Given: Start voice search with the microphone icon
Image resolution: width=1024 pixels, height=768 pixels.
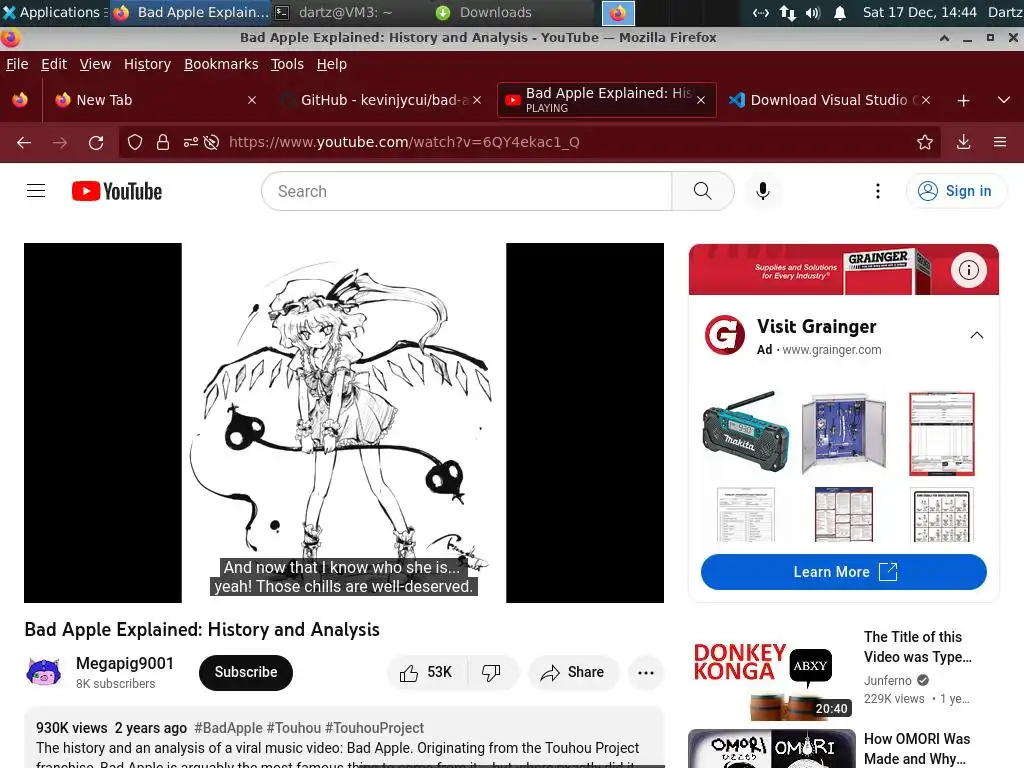Looking at the screenshot, I should pyautogui.click(x=762, y=191).
